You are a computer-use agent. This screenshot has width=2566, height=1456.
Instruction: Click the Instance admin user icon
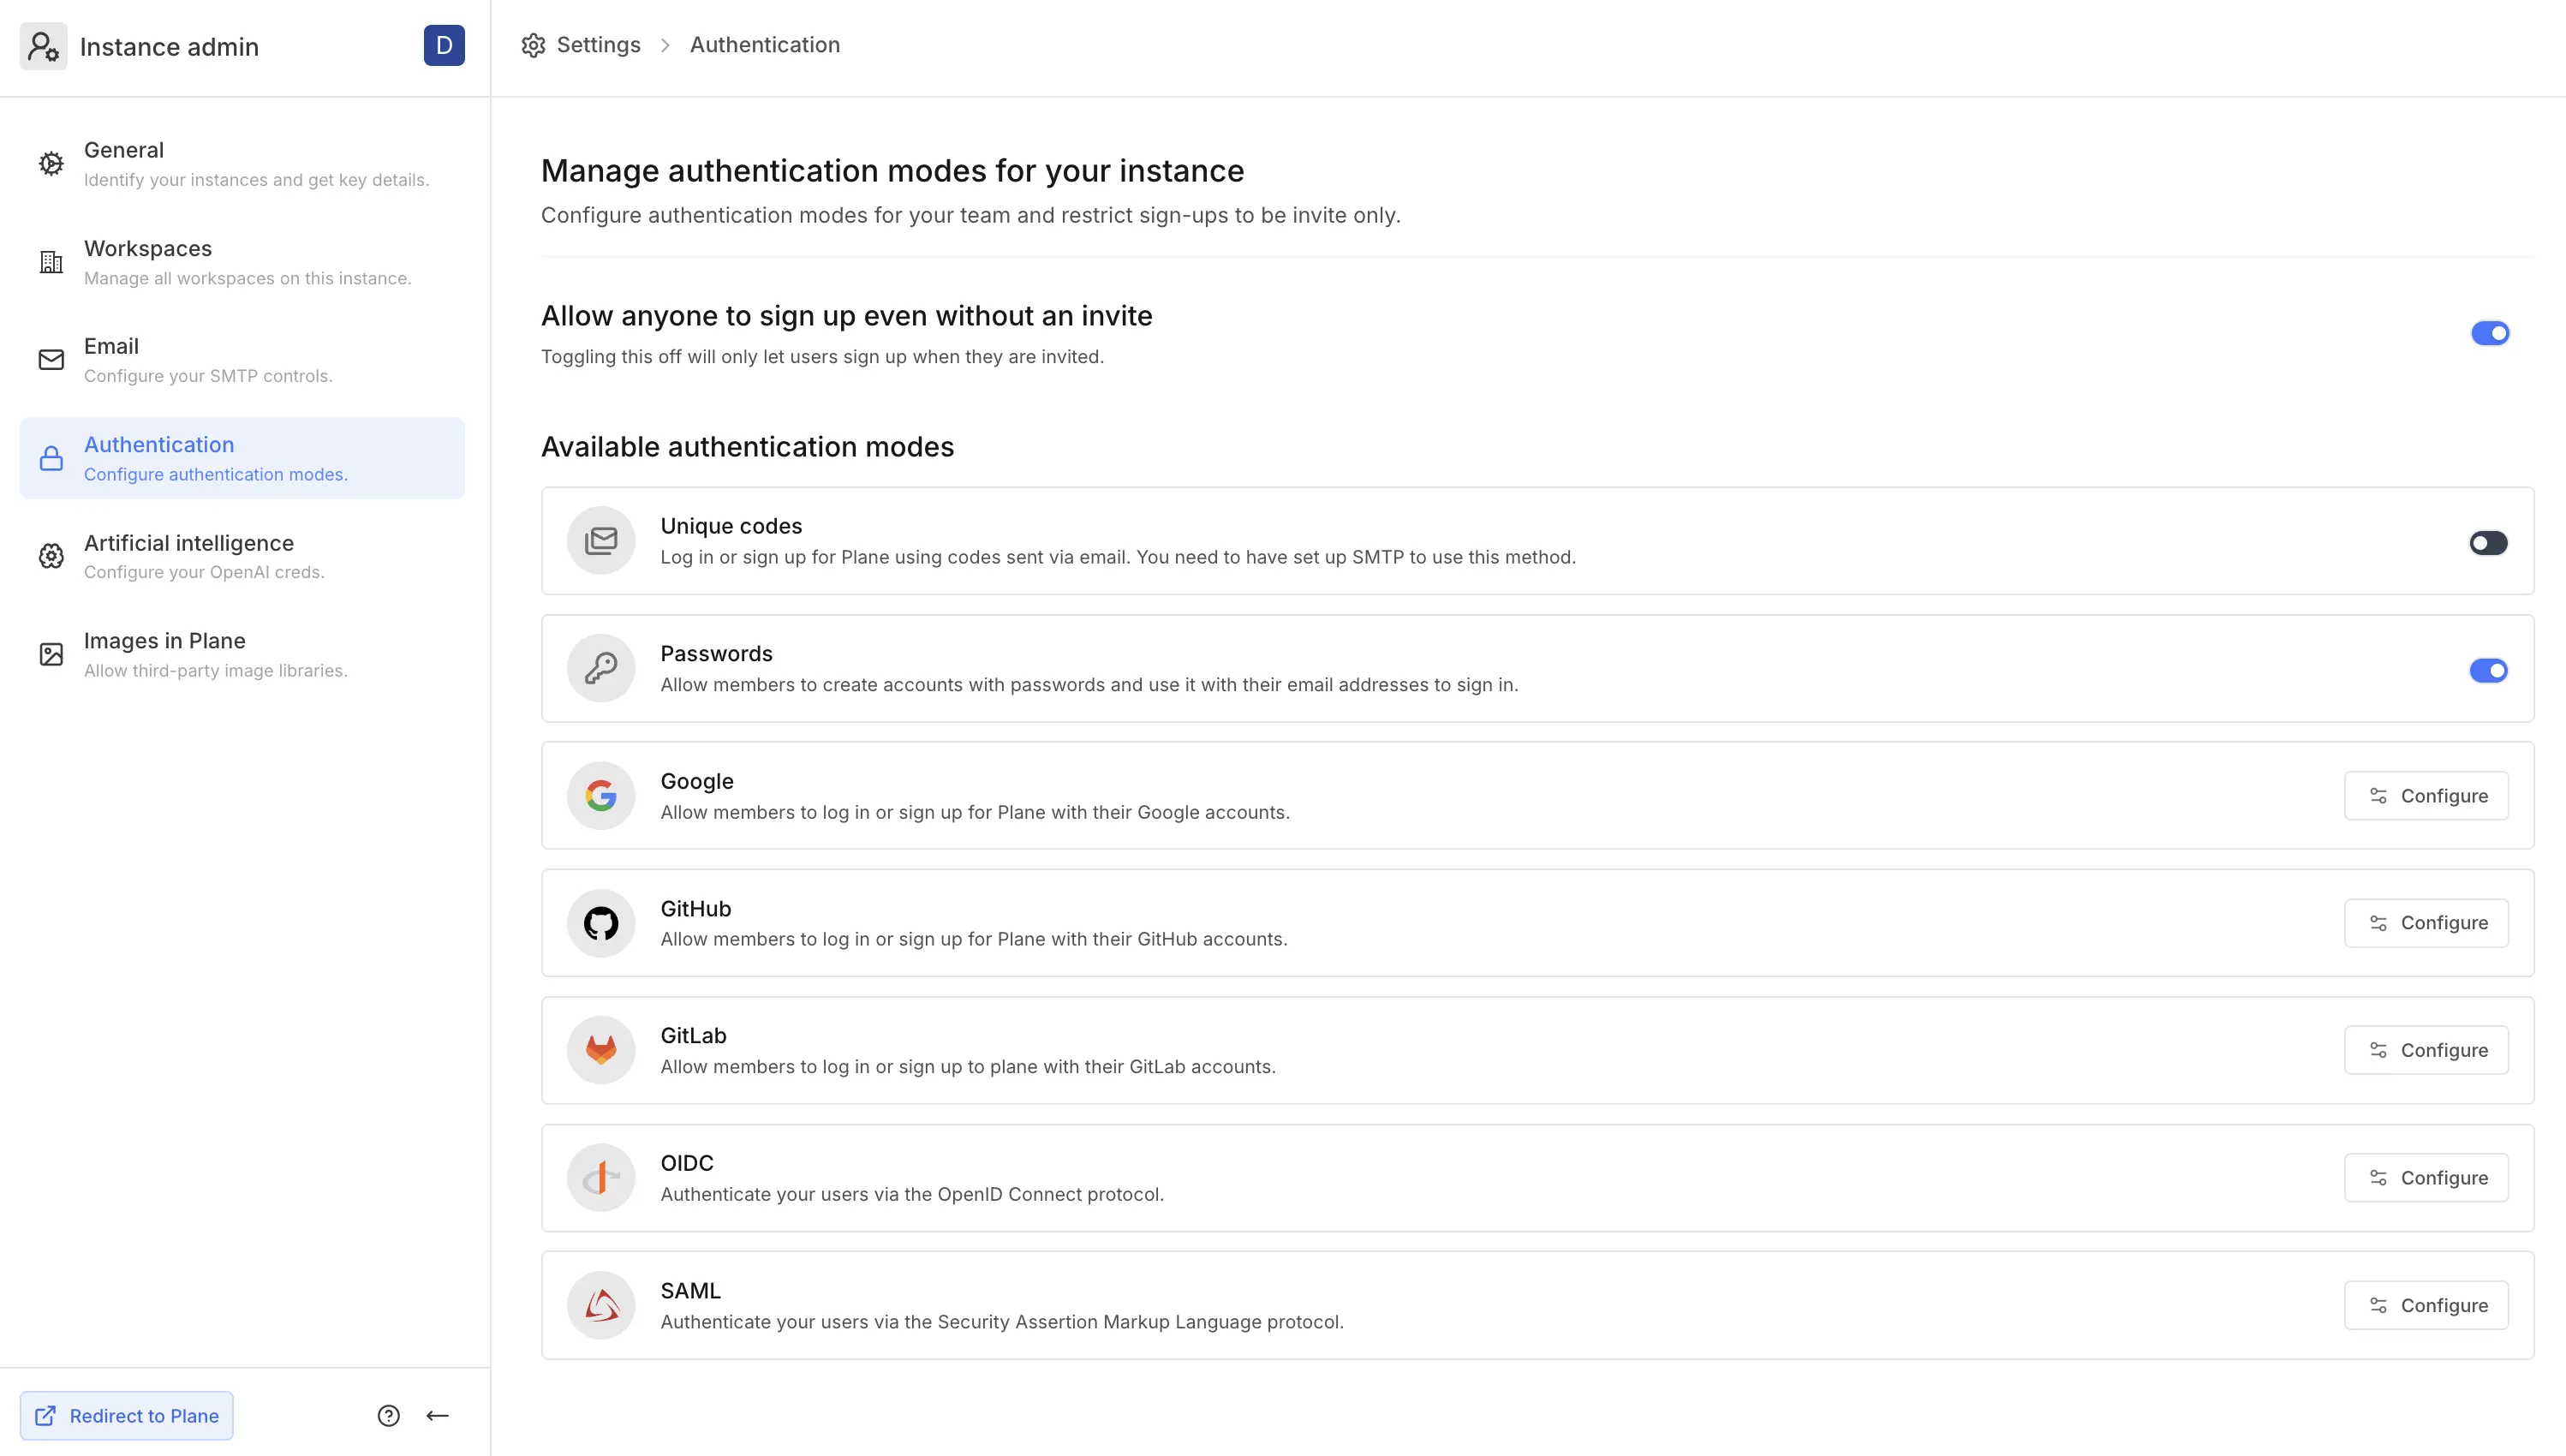pos(43,46)
